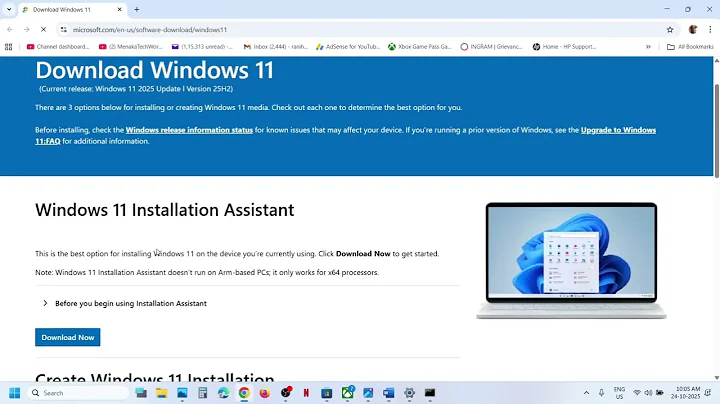The image size is (720, 404).
Task: Click the scrollbar down arrow
Action: (716, 377)
